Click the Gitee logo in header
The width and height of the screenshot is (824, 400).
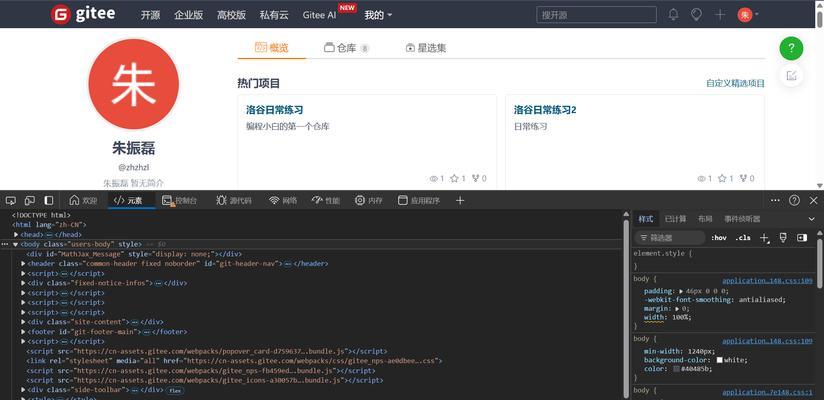coord(83,14)
